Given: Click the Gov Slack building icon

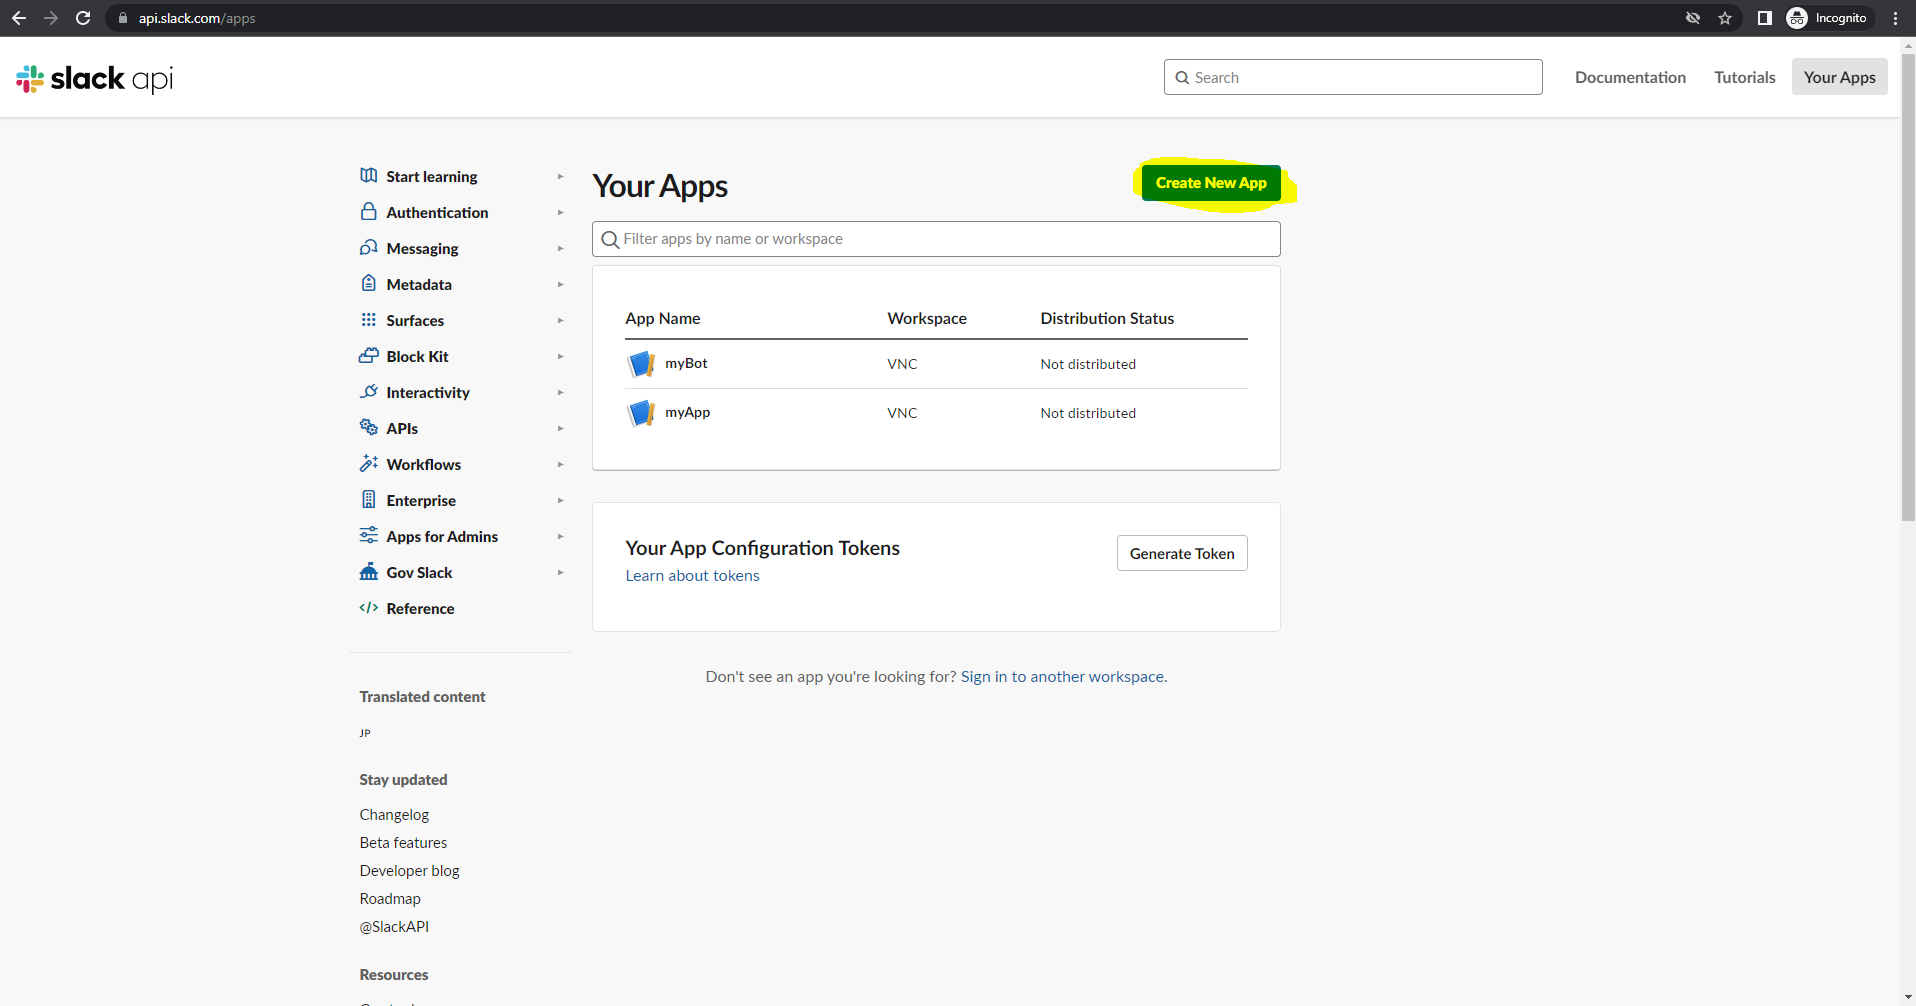Looking at the screenshot, I should (369, 572).
